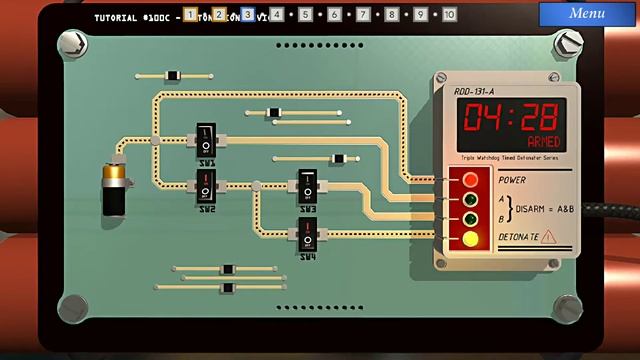Select tutorial level 9
Image resolution: width=640 pixels, height=360 pixels.
click(420, 15)
